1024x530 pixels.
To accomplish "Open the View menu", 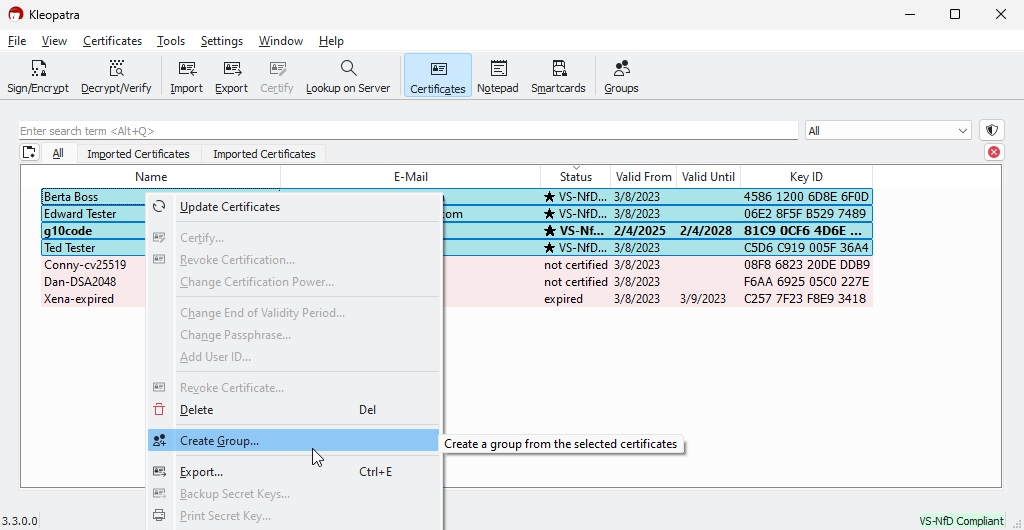I will click(x=54, y=40).
